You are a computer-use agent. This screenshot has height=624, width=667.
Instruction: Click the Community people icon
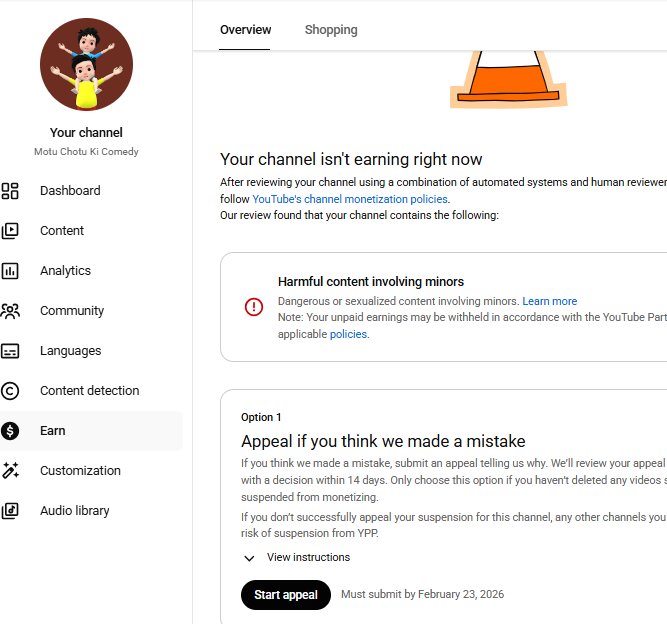coord(10,311)
